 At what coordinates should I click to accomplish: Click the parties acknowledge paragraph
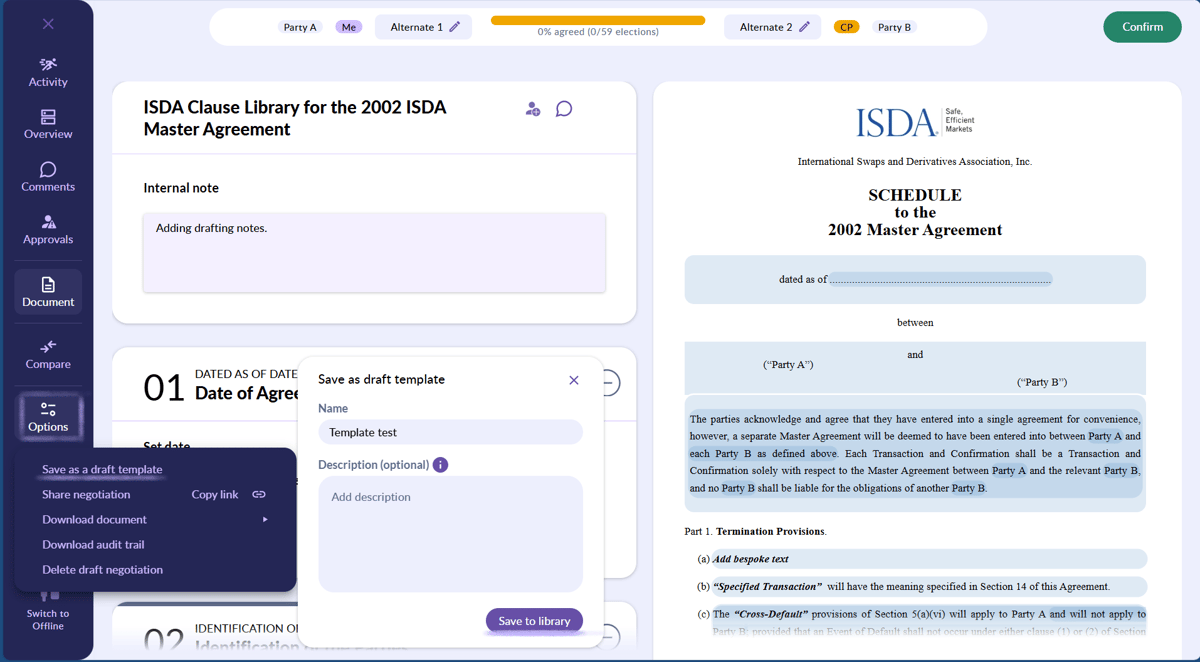click(x=915, y=454)
